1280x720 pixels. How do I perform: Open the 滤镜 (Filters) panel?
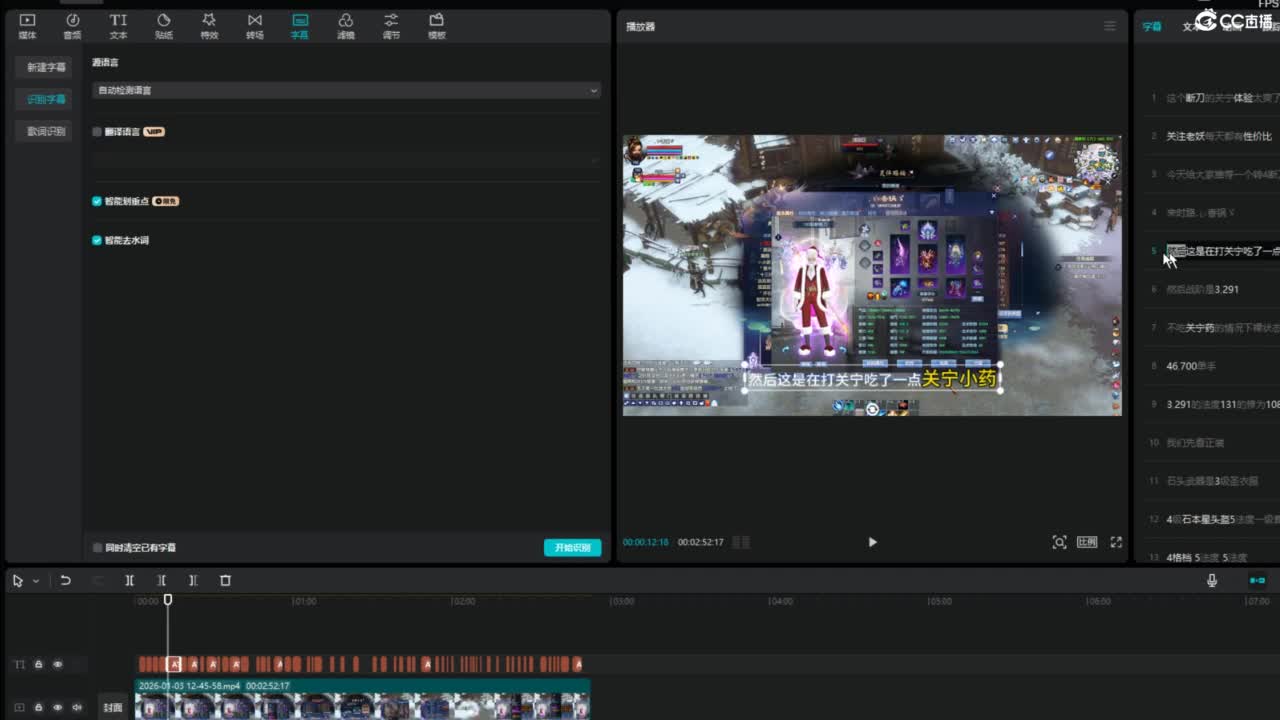point(345,26)
